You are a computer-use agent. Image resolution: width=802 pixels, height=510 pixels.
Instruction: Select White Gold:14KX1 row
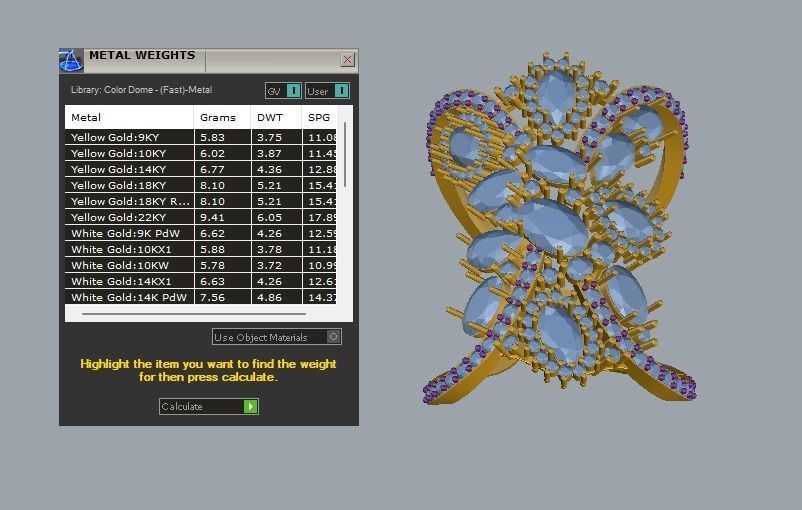click(200, 281)
